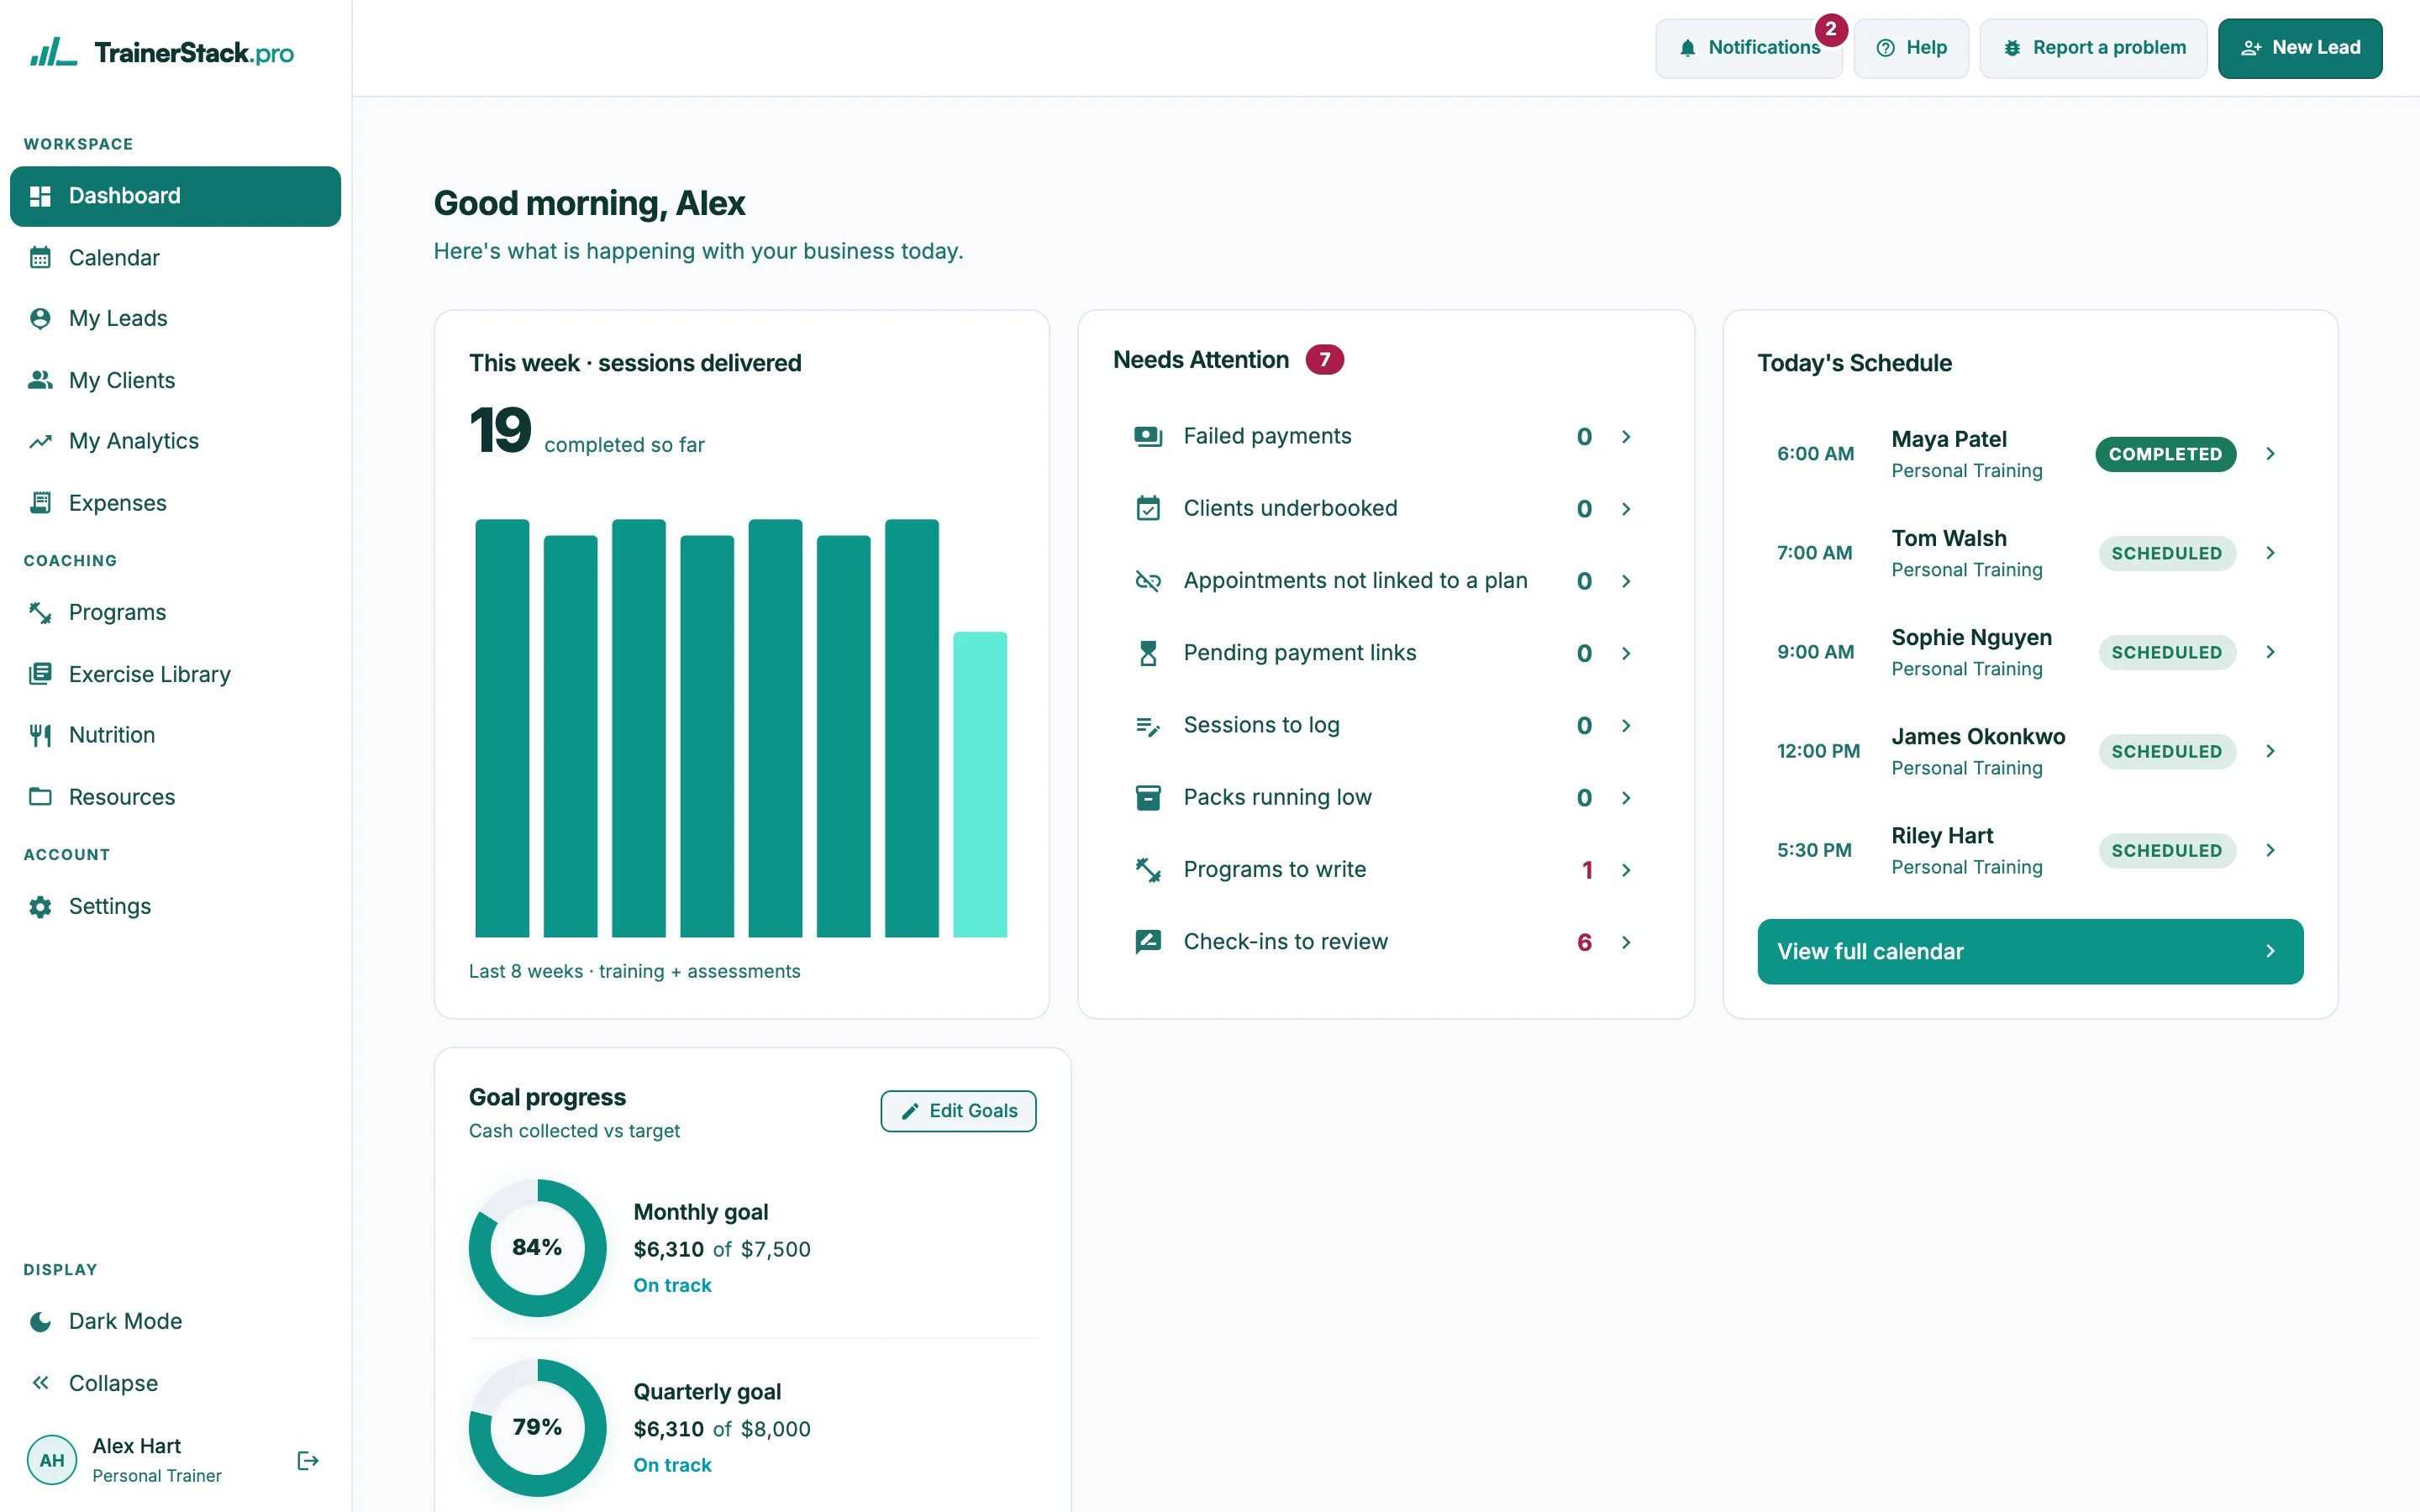Open the Settings menu item
Screen dimensions: 2420x1512
click(175, 907)
